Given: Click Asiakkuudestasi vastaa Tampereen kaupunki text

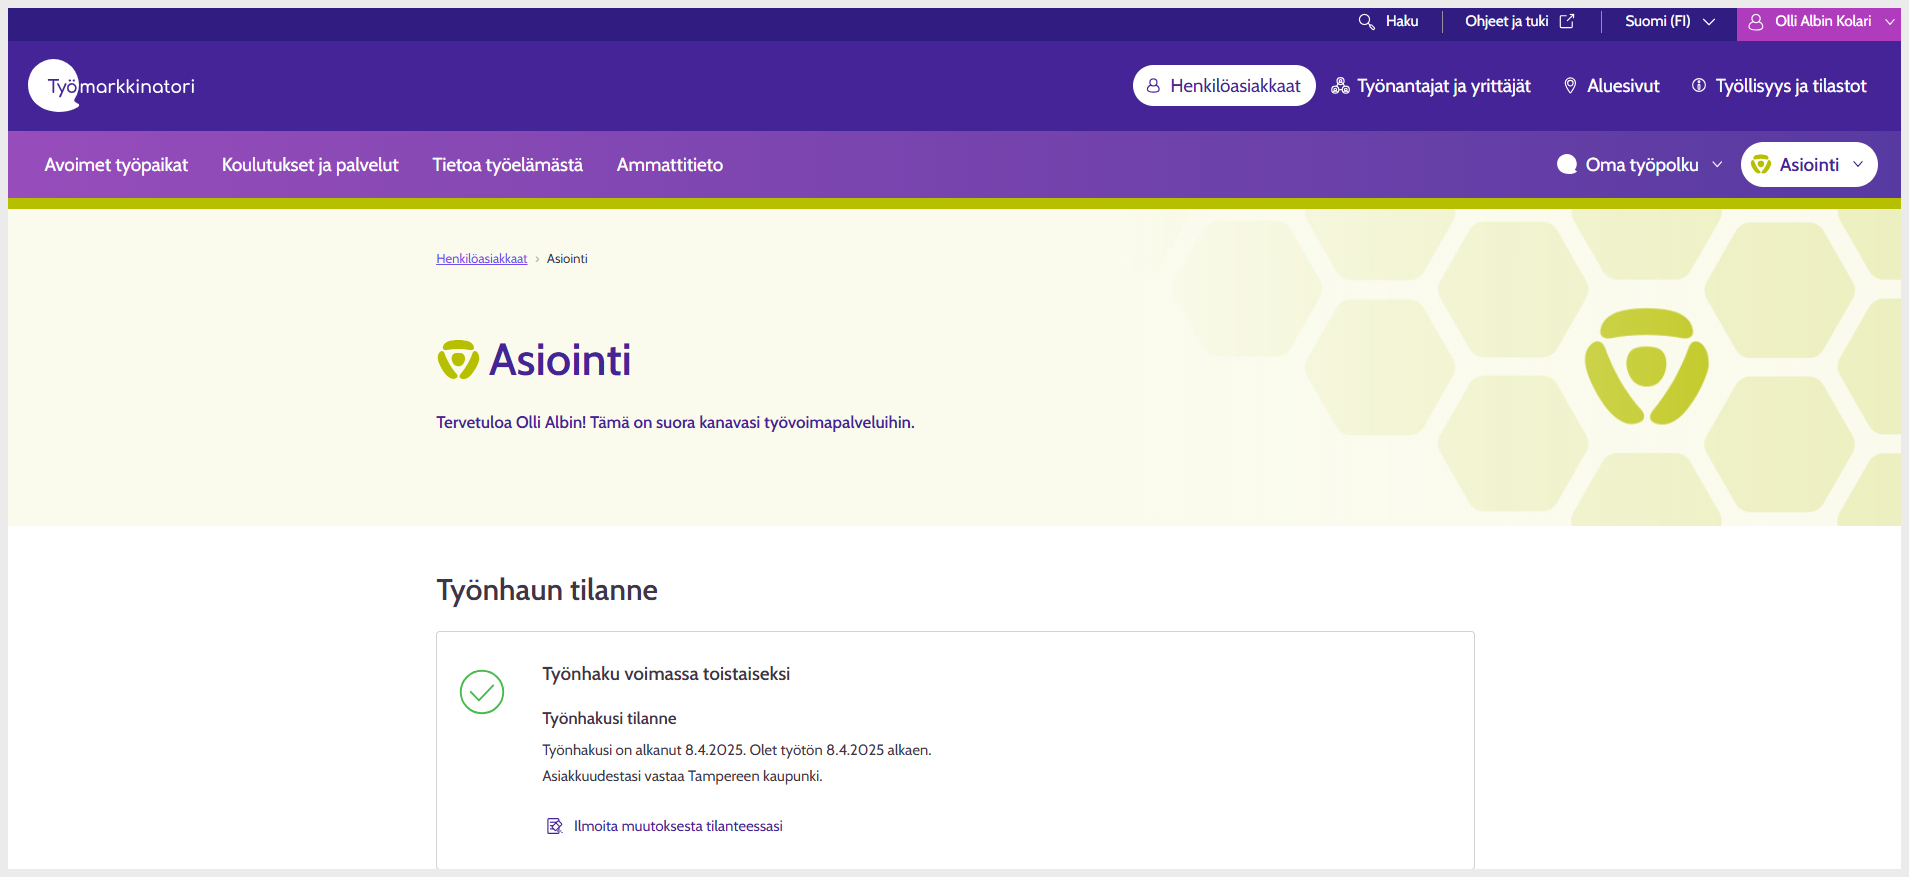Looking at the screenshot, I should point(682,776).
